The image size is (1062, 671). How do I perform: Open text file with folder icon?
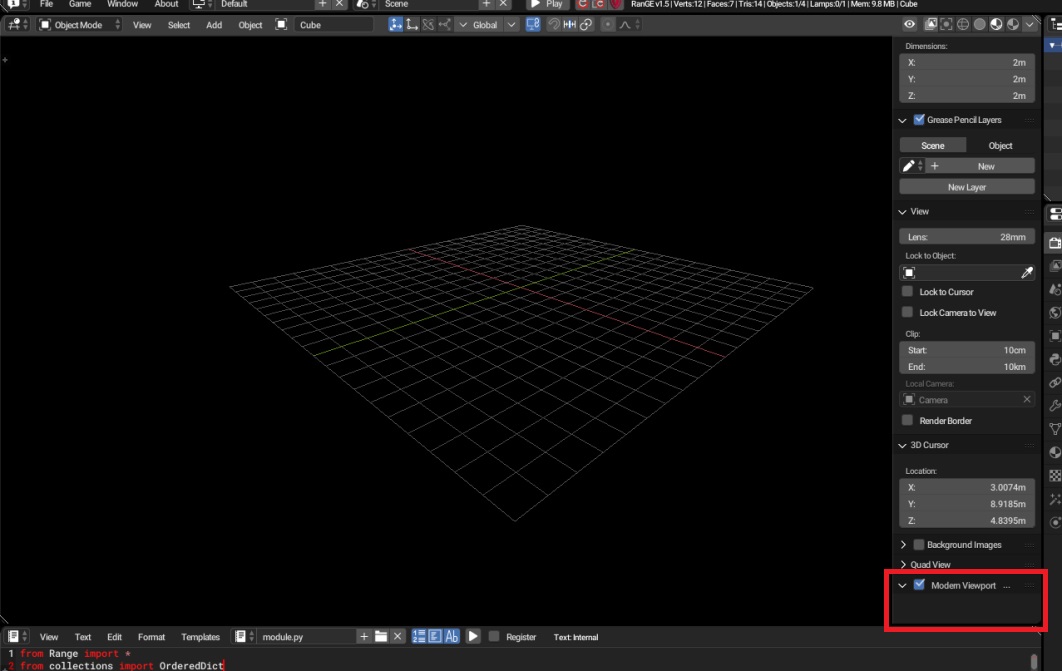pyautogui.click(x=381, y=636)
